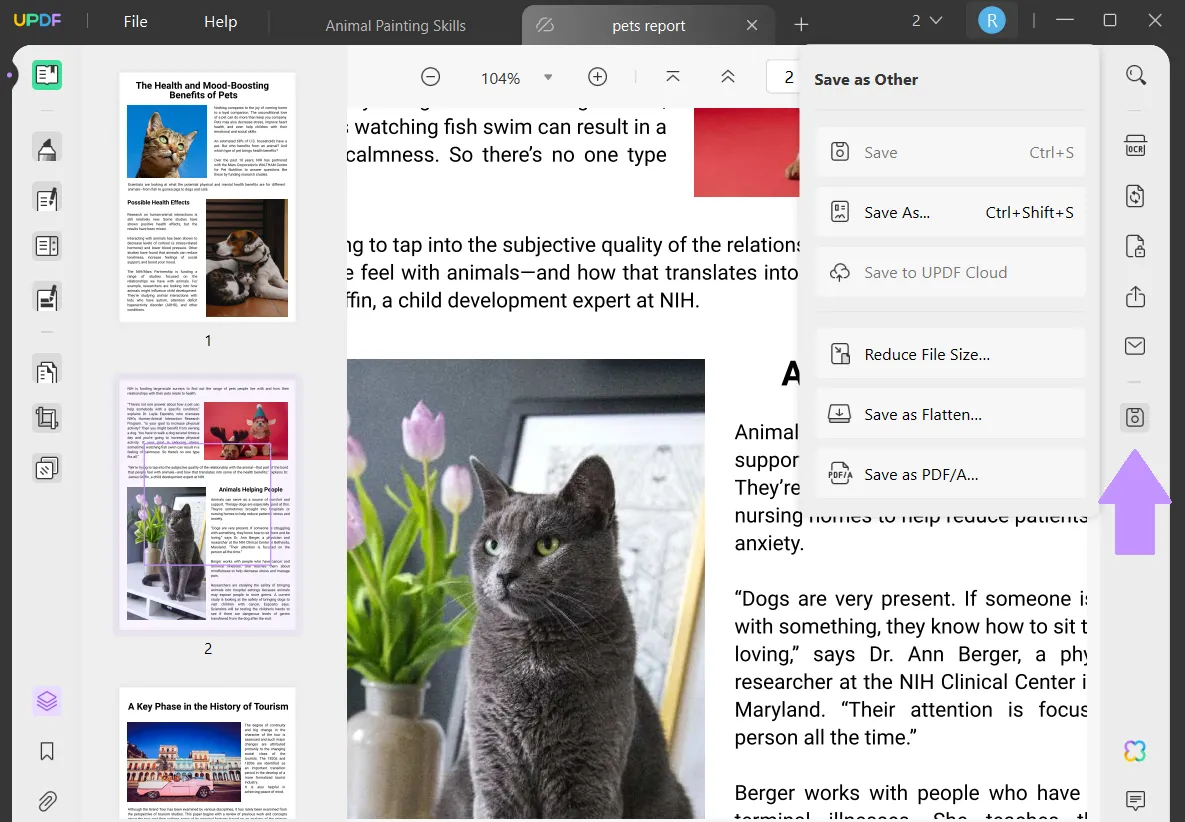Launch the UPDF AI assistant icon
The image size is (1185, 822).
[1135, 750]
